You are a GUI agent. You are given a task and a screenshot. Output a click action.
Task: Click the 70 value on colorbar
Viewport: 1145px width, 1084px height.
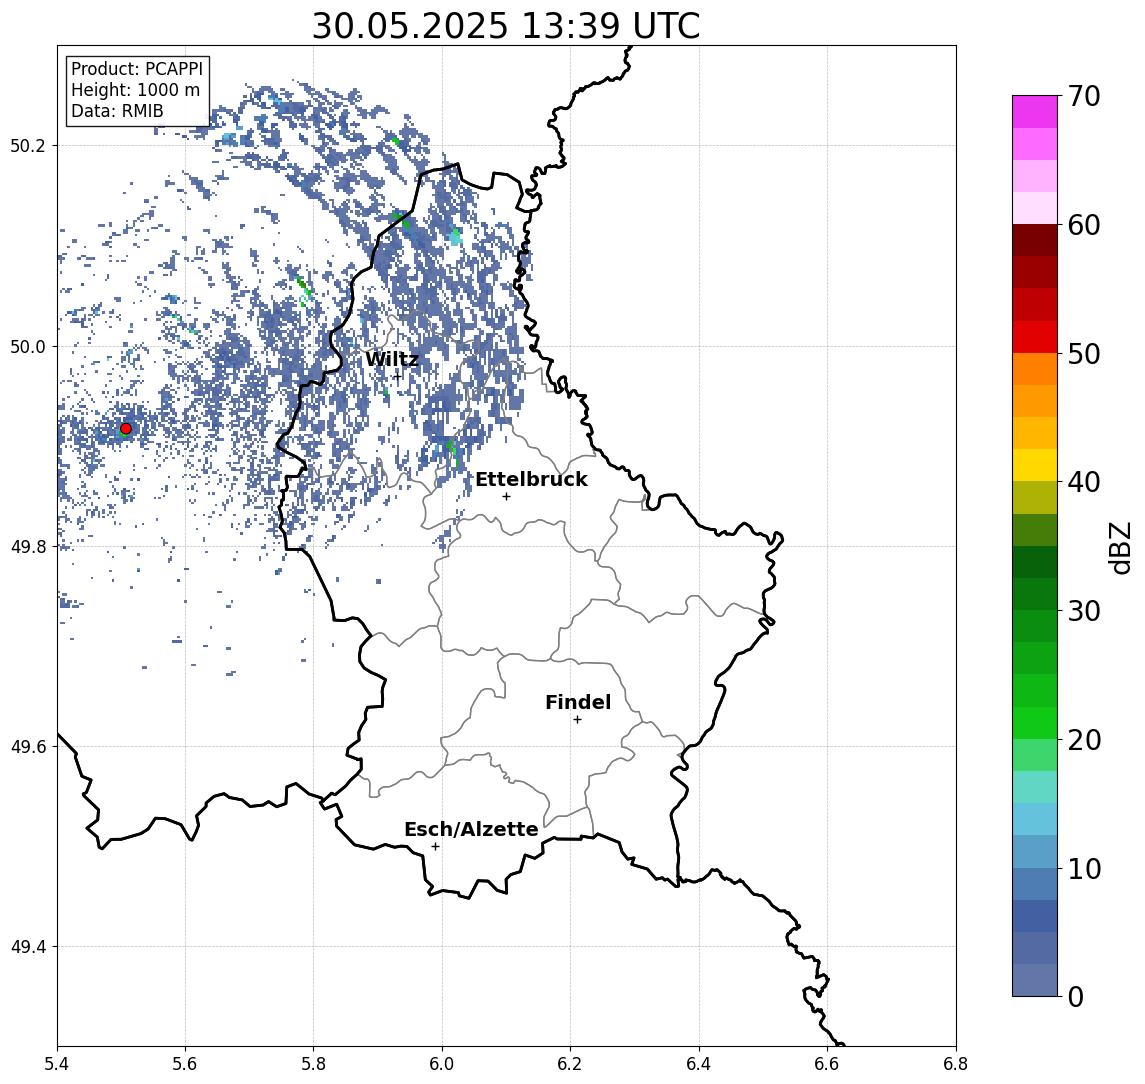pyautogui.click(x=1083, y=96)
